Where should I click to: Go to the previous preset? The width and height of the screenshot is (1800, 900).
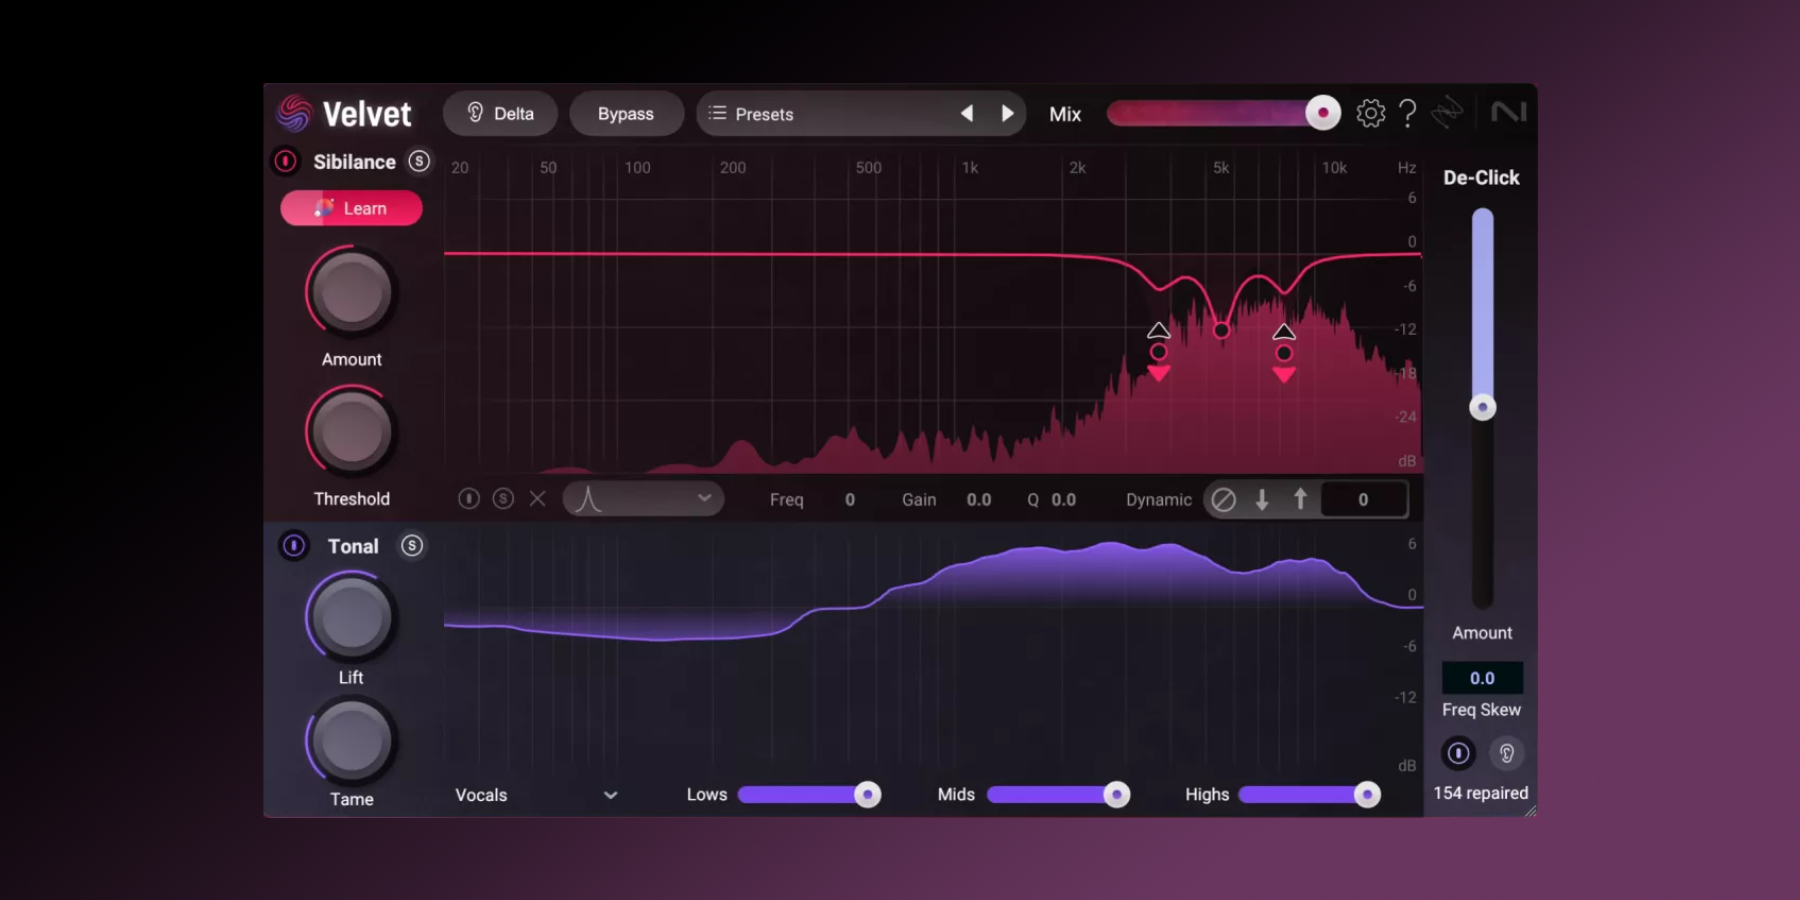967,114
